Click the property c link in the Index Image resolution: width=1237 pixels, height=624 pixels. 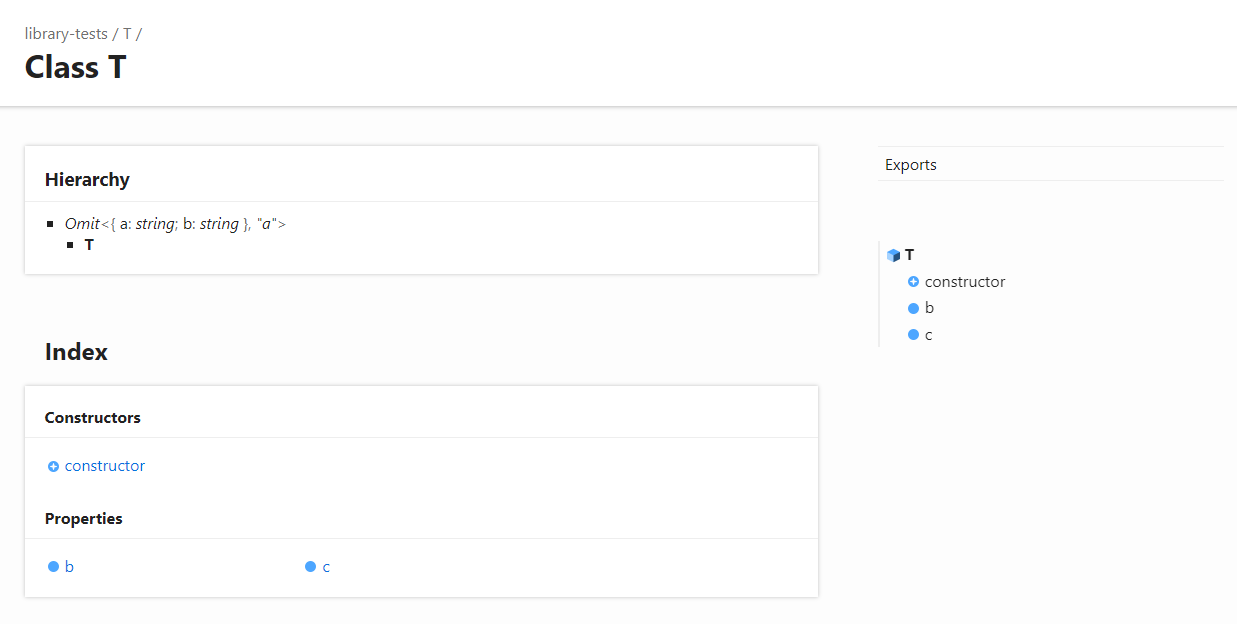coord(327,566)
